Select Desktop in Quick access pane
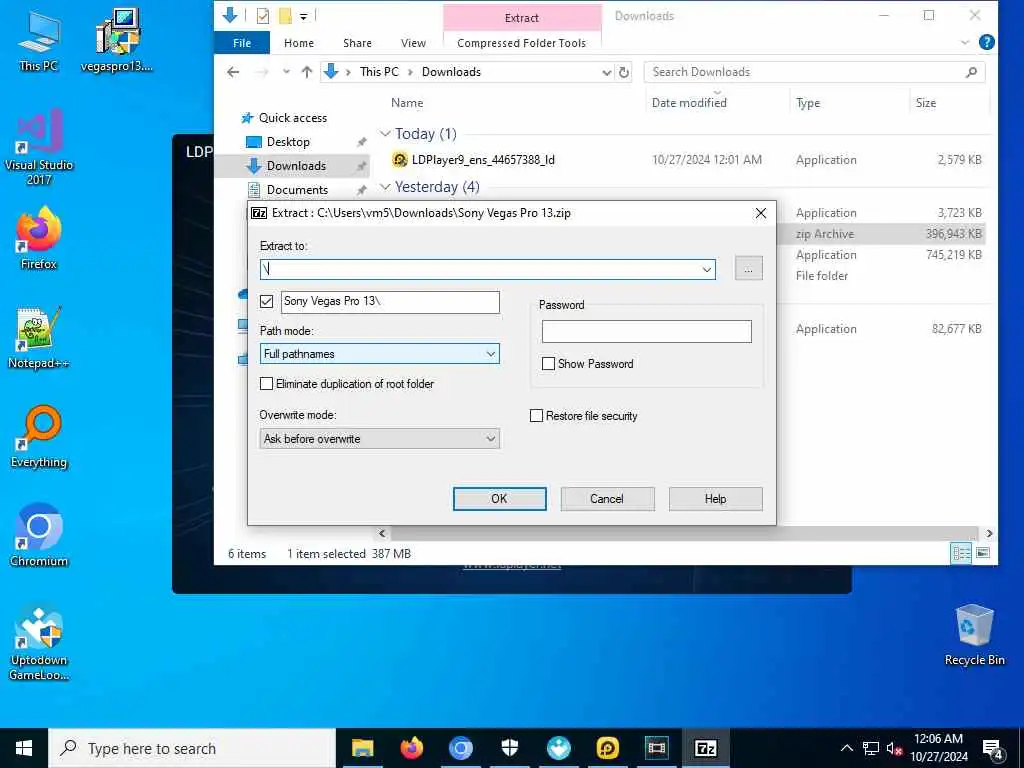Image resolution: width=1024 pixels, height=768 pixels. (288, 142)
